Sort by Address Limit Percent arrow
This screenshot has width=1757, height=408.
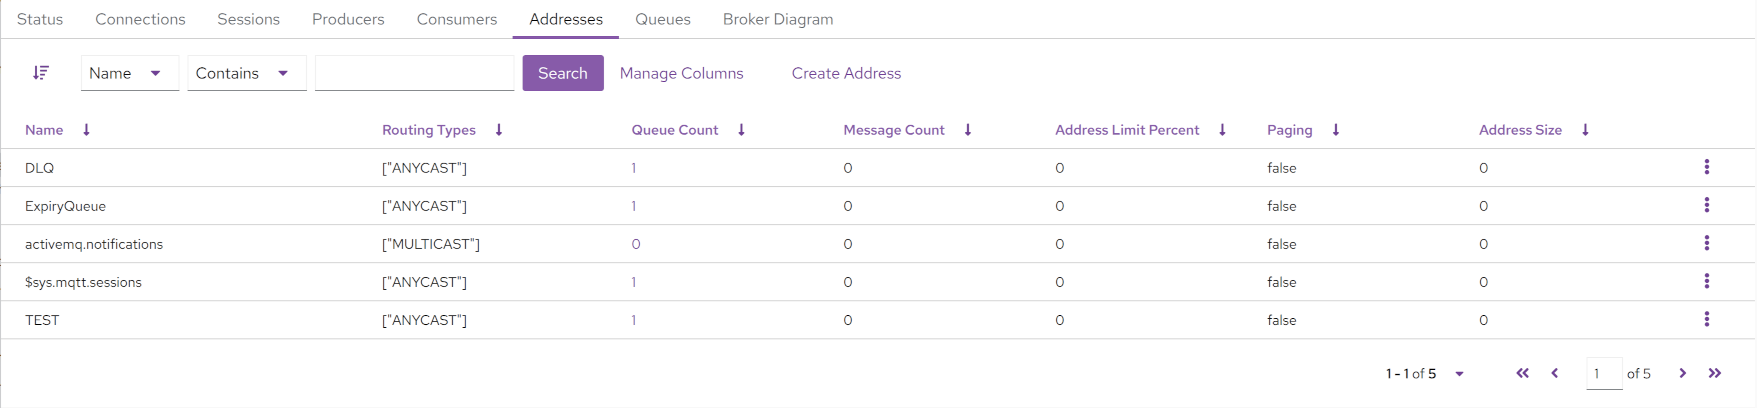coord(1222,130)
